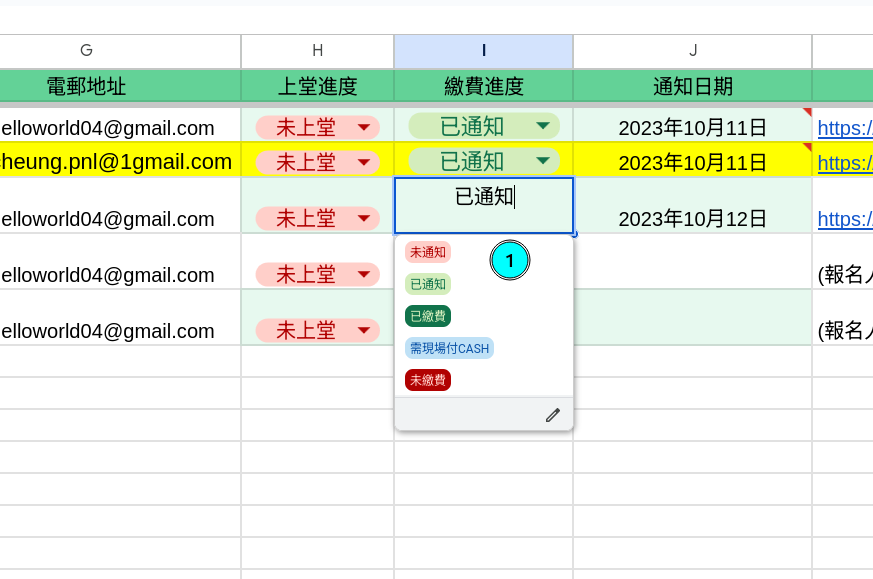Click the 2023年10月12日 date cell

pos(692,218)
